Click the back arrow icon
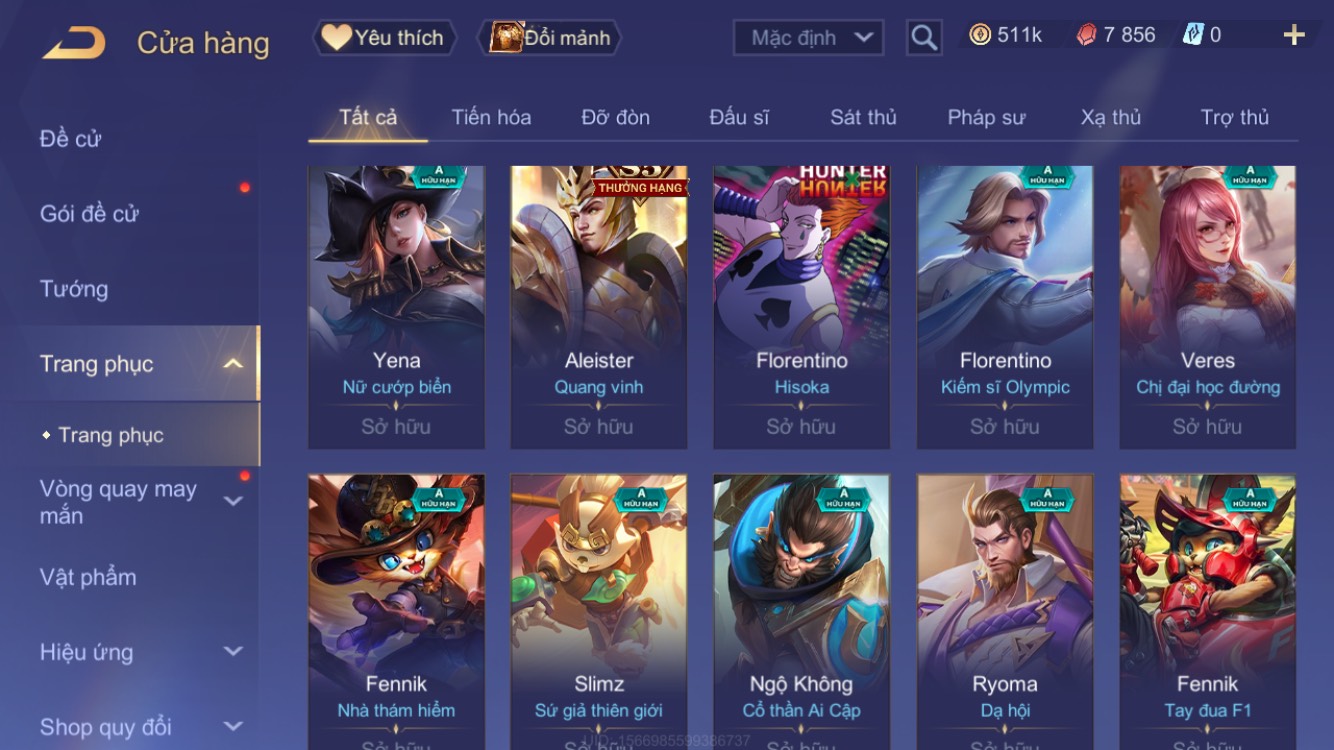Viewport: 1334px width, 750px height. point(74,43)
